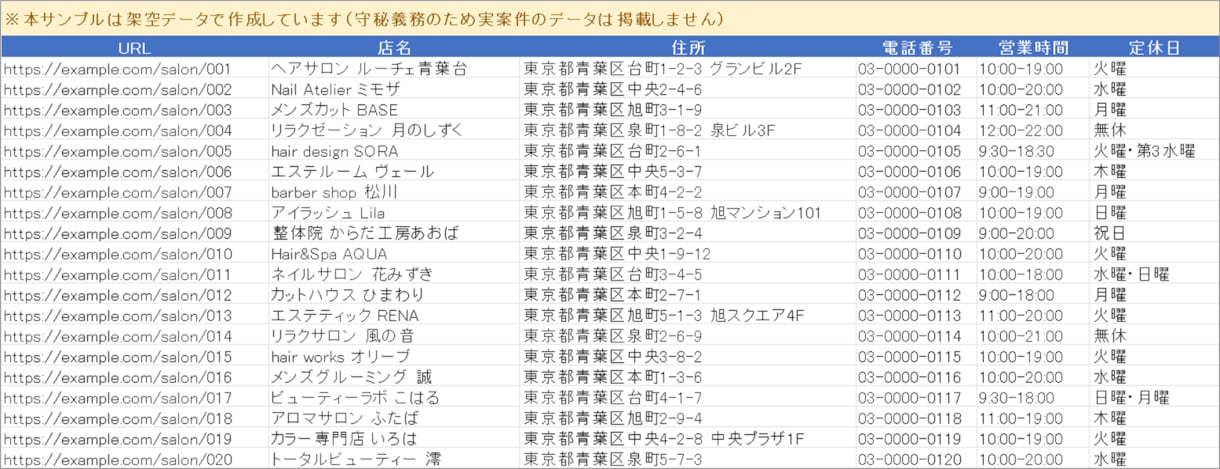The width and height of the screenshot is (1220, 469).
Task: Select the cell リラクゼーション 月のしずく
Action: click(394, 131)
